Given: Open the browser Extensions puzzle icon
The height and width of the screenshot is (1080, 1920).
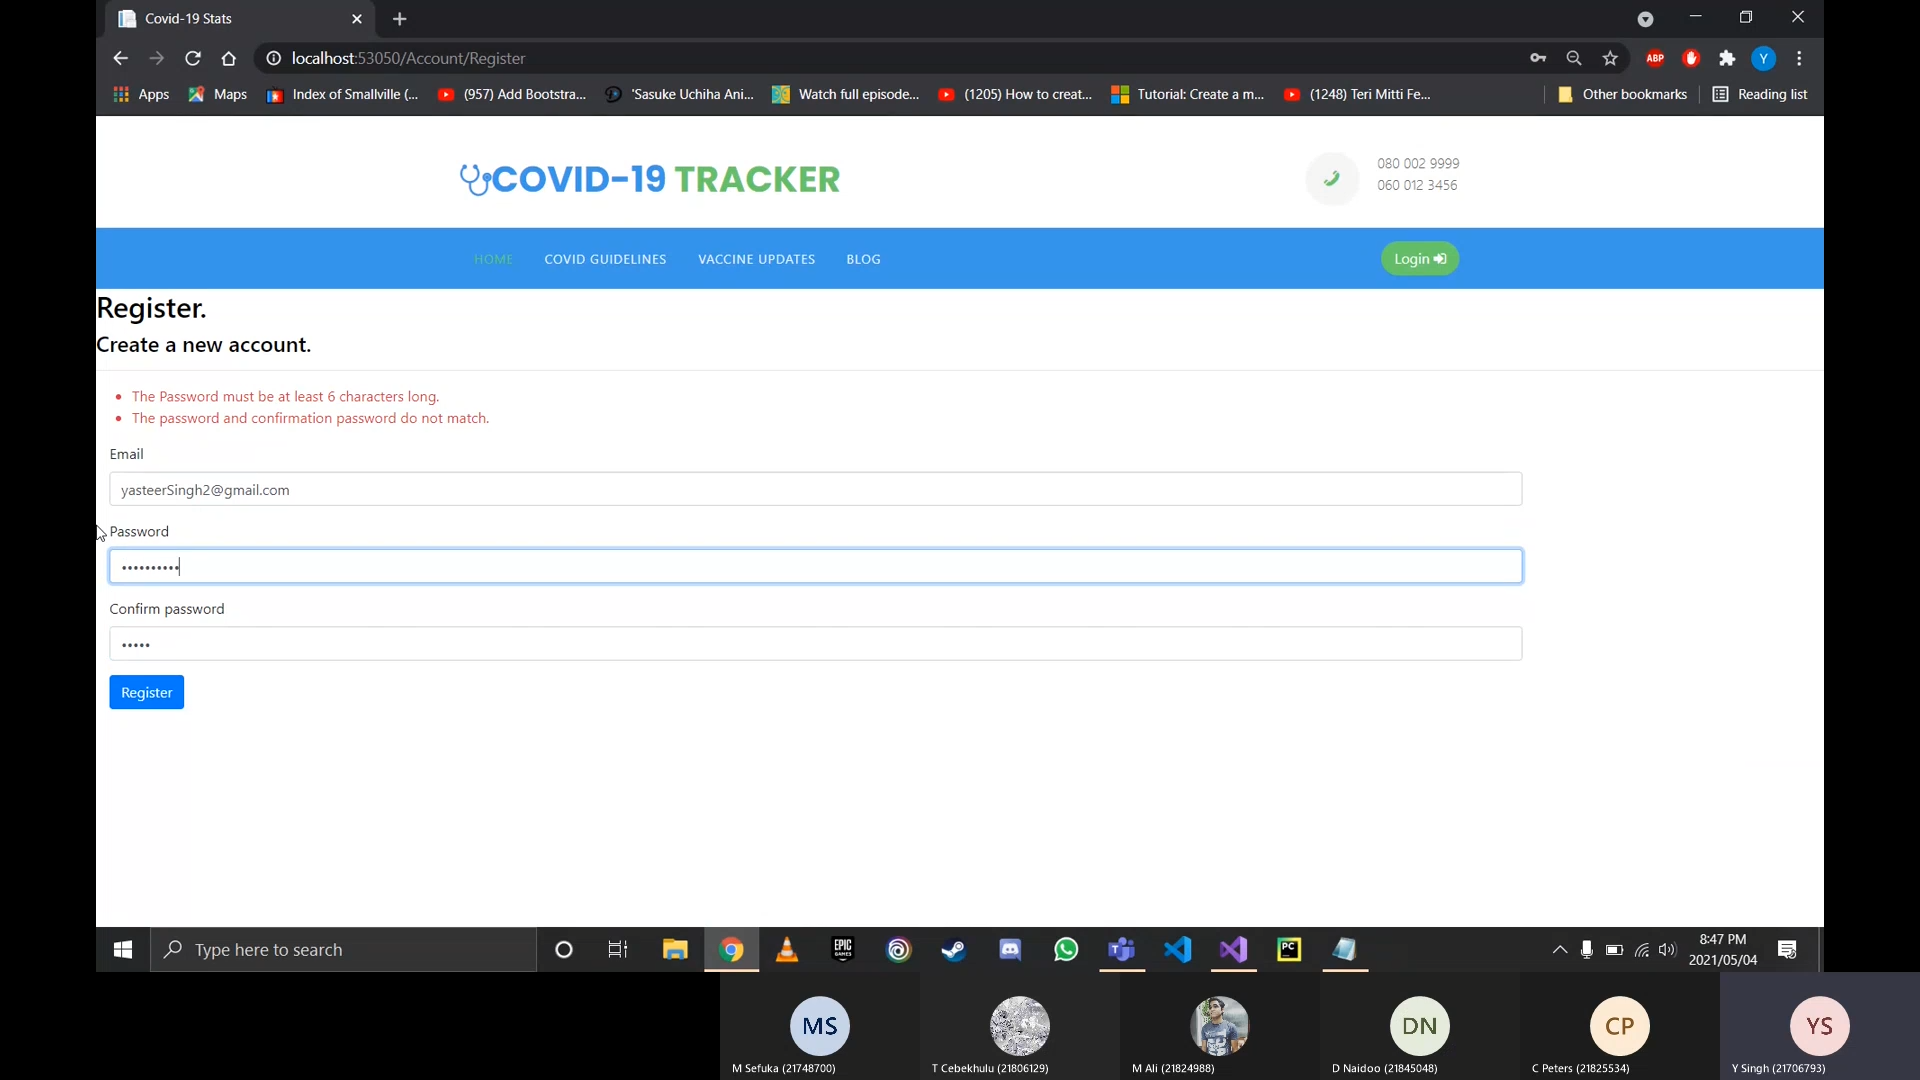Looking at the screenshot, I should (x=1727, y=59).
